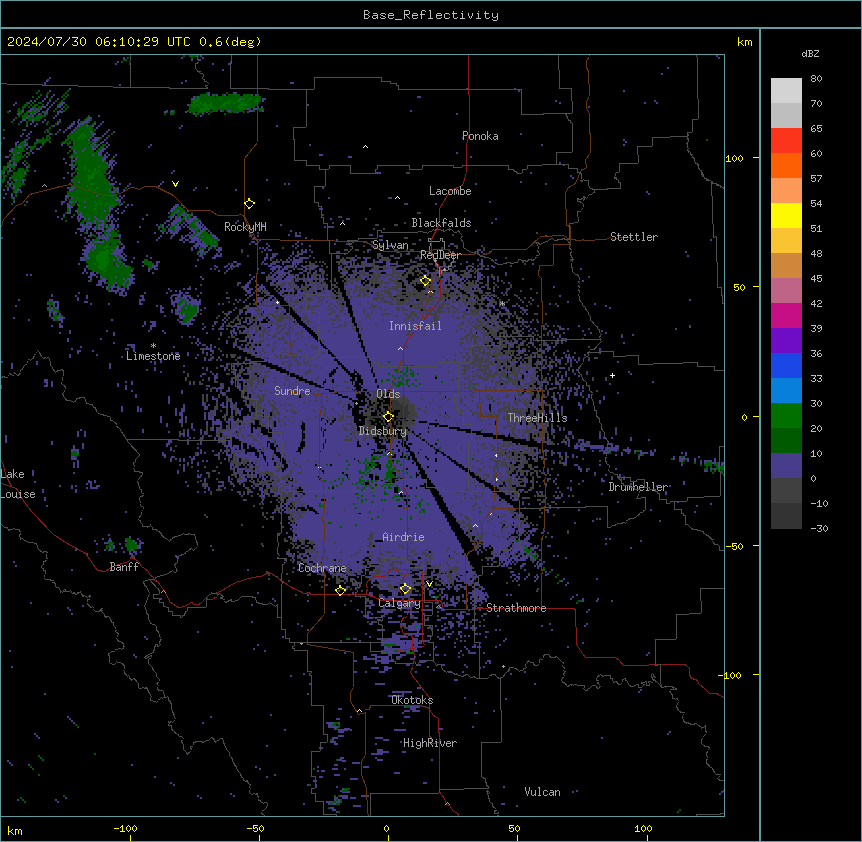Click the RedDeer city label

[x=440, y=255]
